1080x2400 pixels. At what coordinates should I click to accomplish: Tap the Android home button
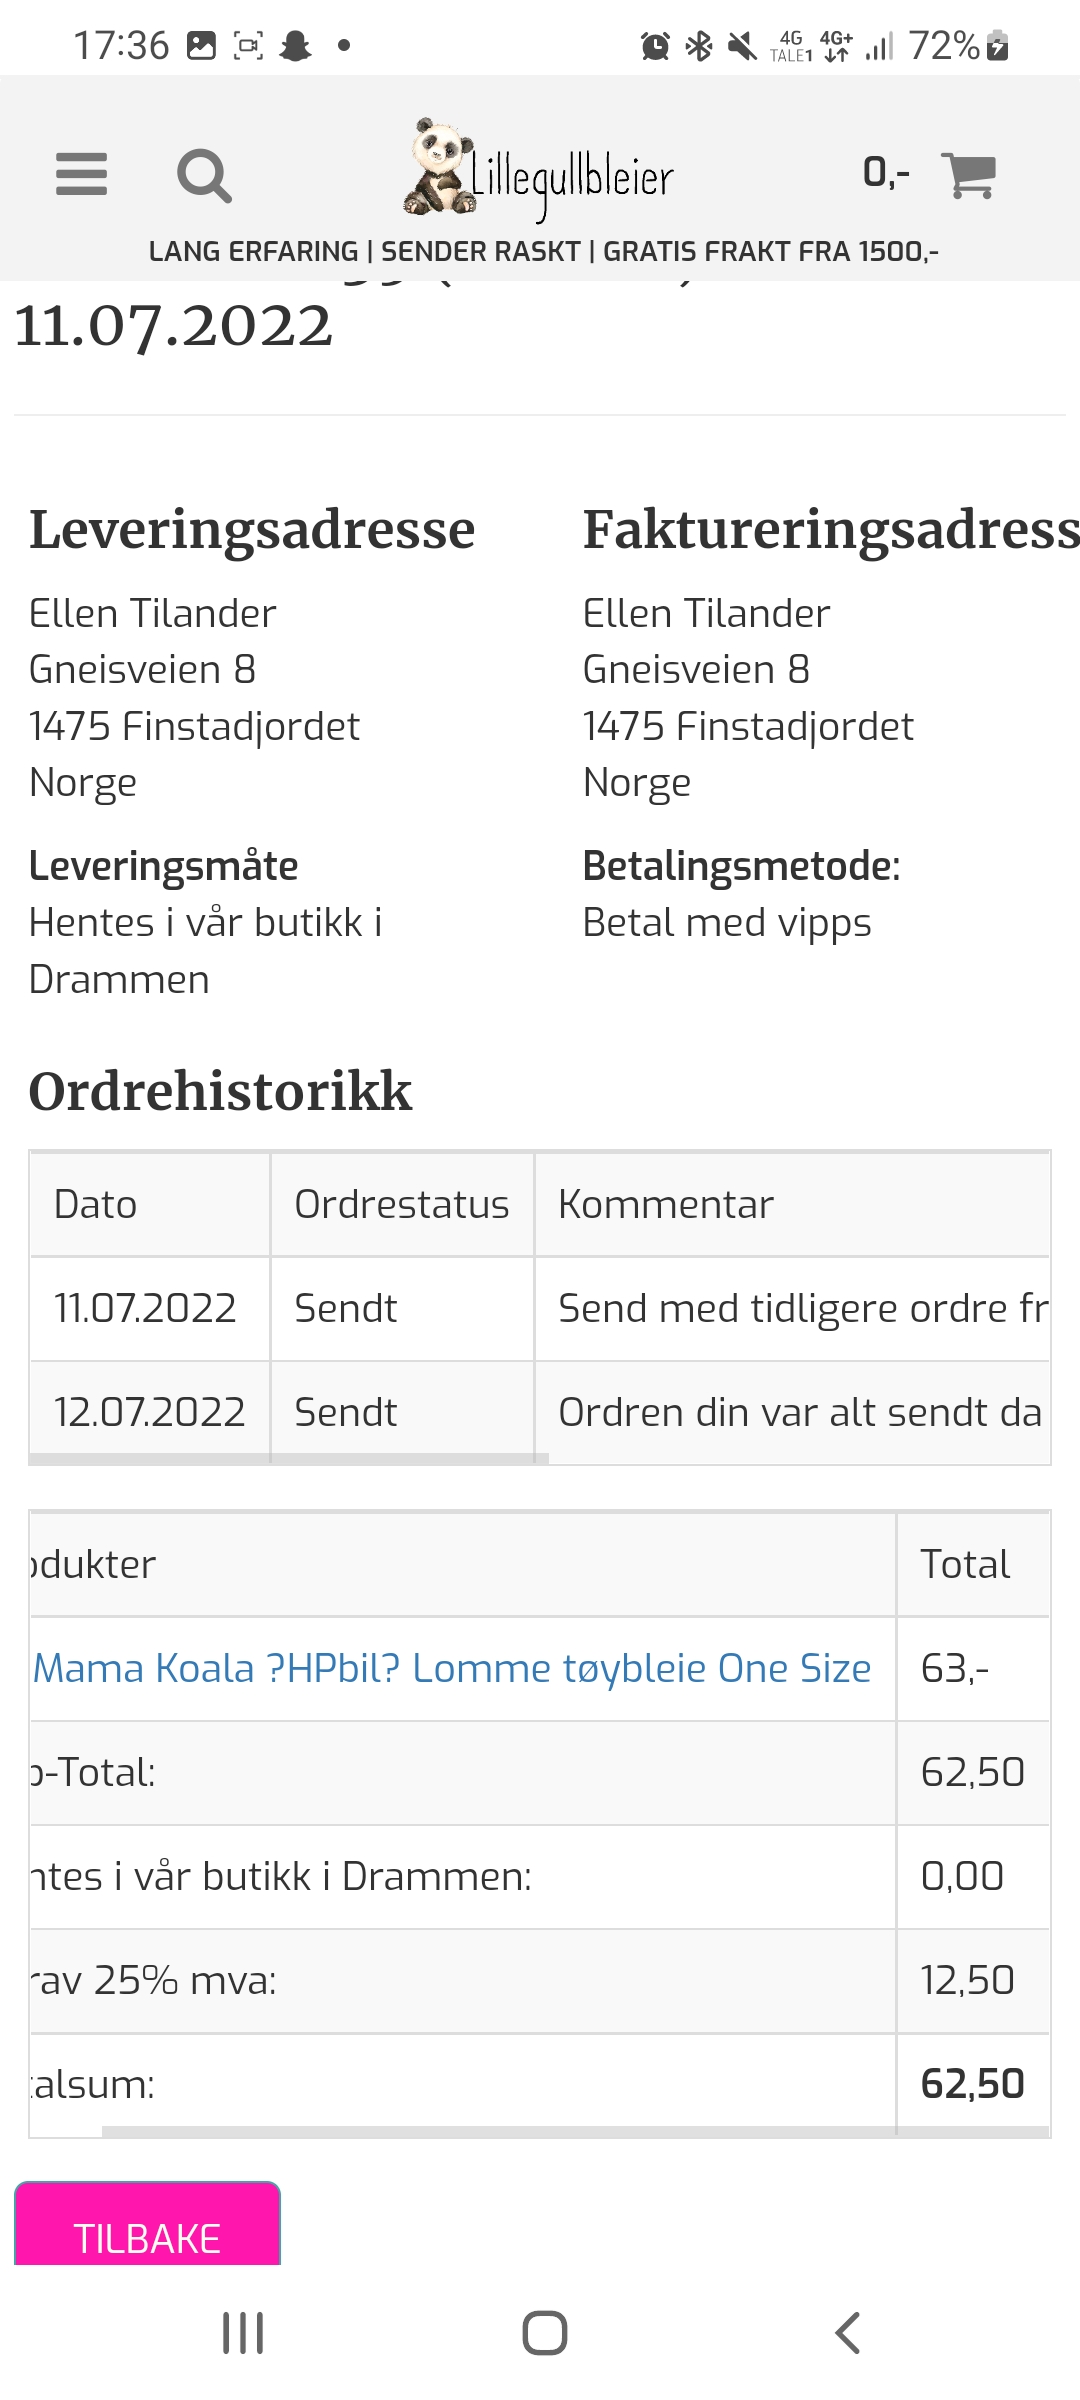click(544, 2333)
